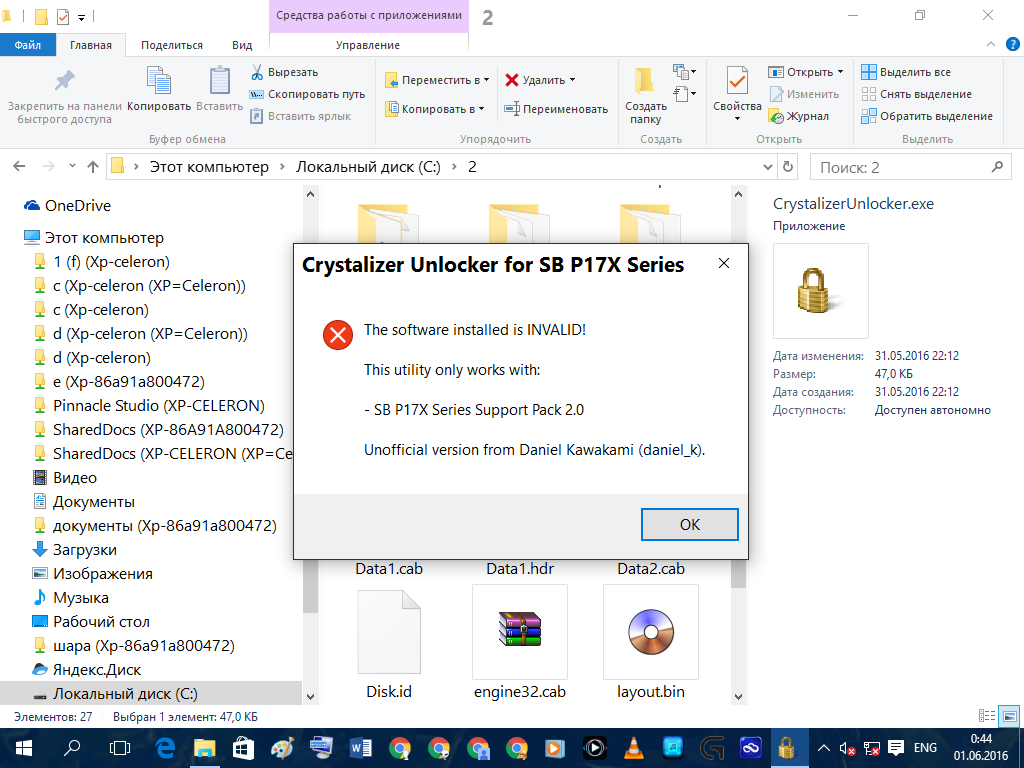Open the Windows Store taskbar icon
Viewport: 1024px width, 768px height.
(243, 748)
